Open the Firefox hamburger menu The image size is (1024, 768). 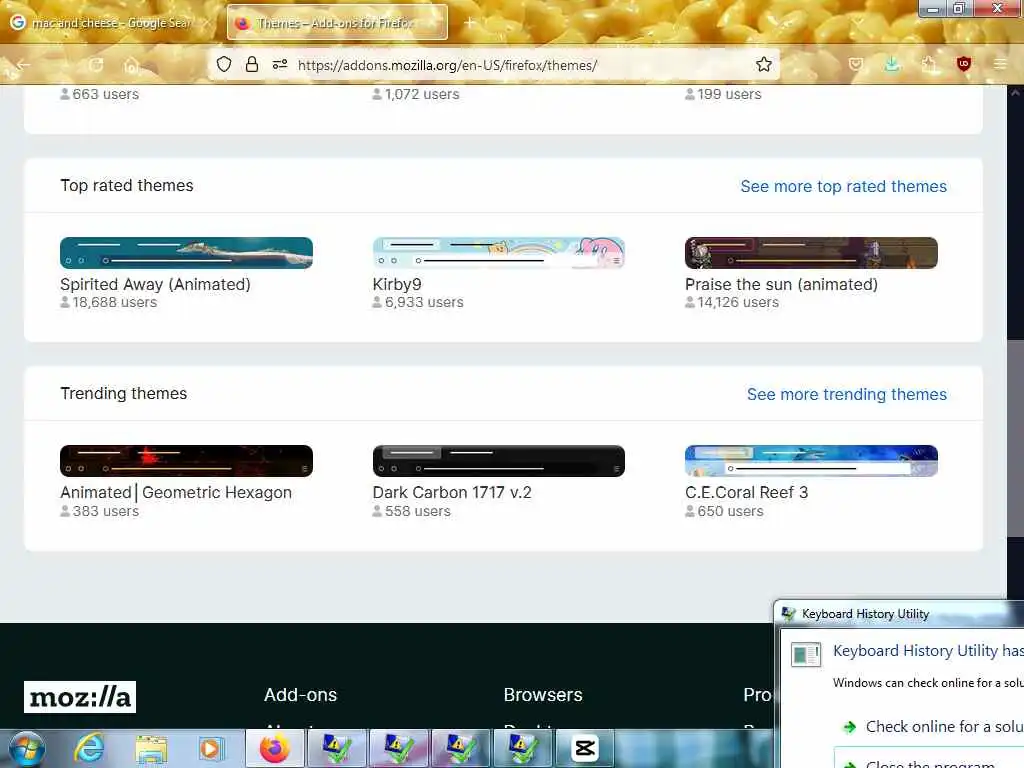pyautogui.click(x=1000, y=64)
